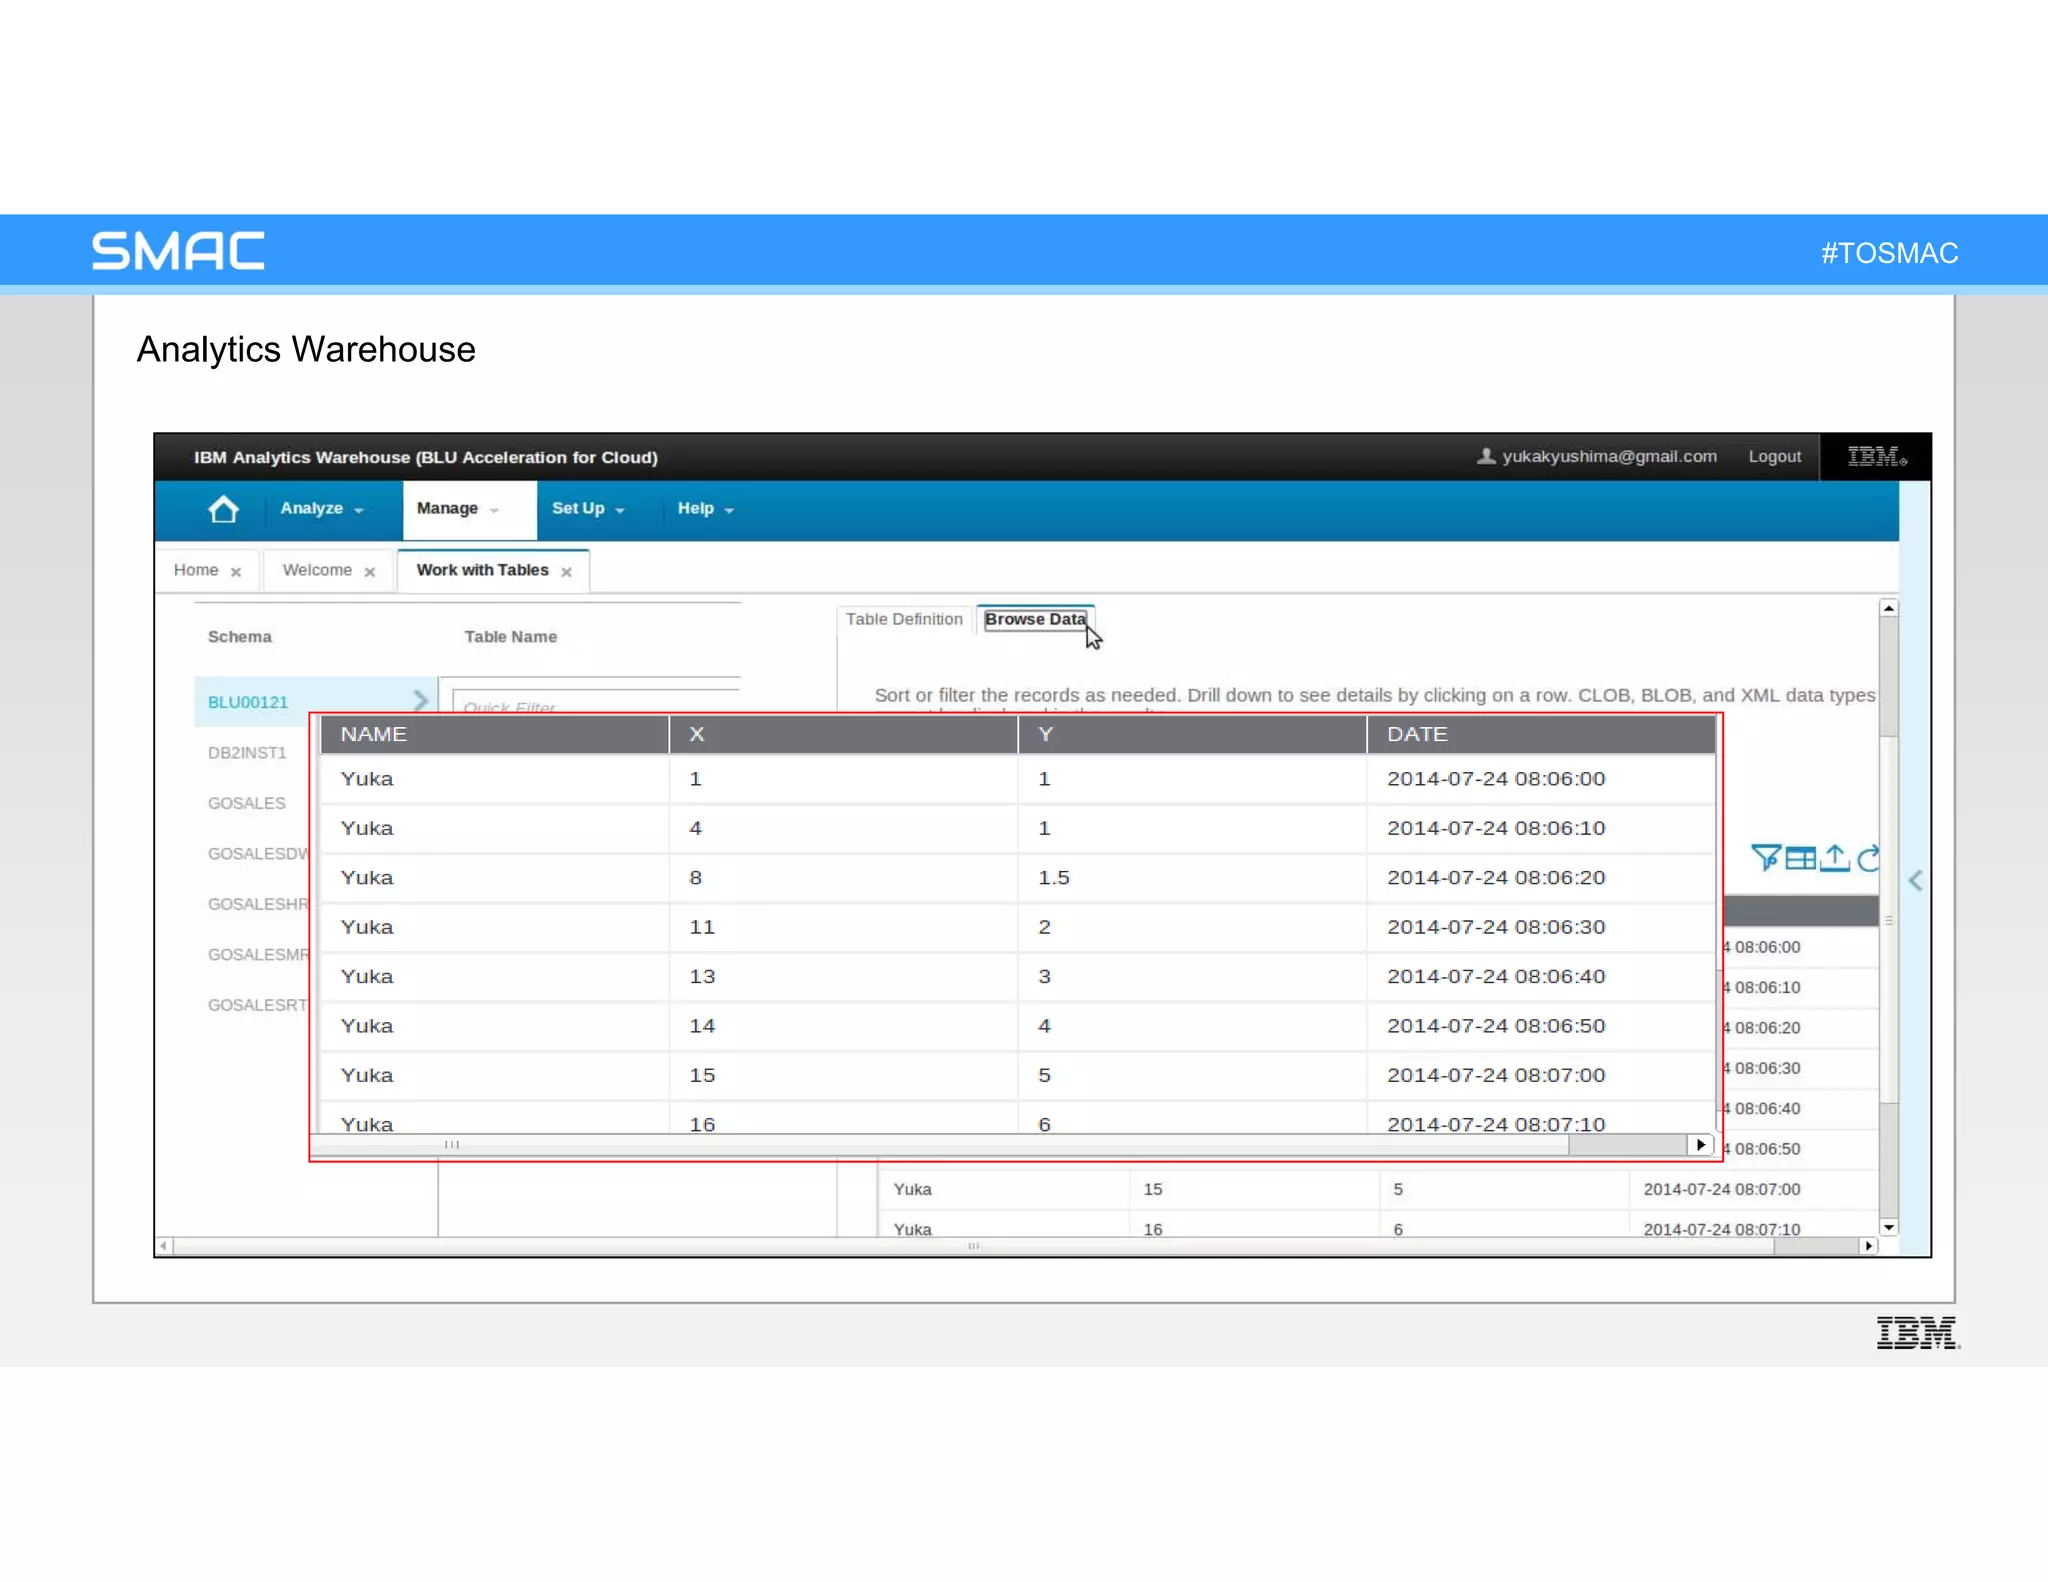Click the Home house icon
This screenshot has height=1582, width=2048.
tap(223, 510)
